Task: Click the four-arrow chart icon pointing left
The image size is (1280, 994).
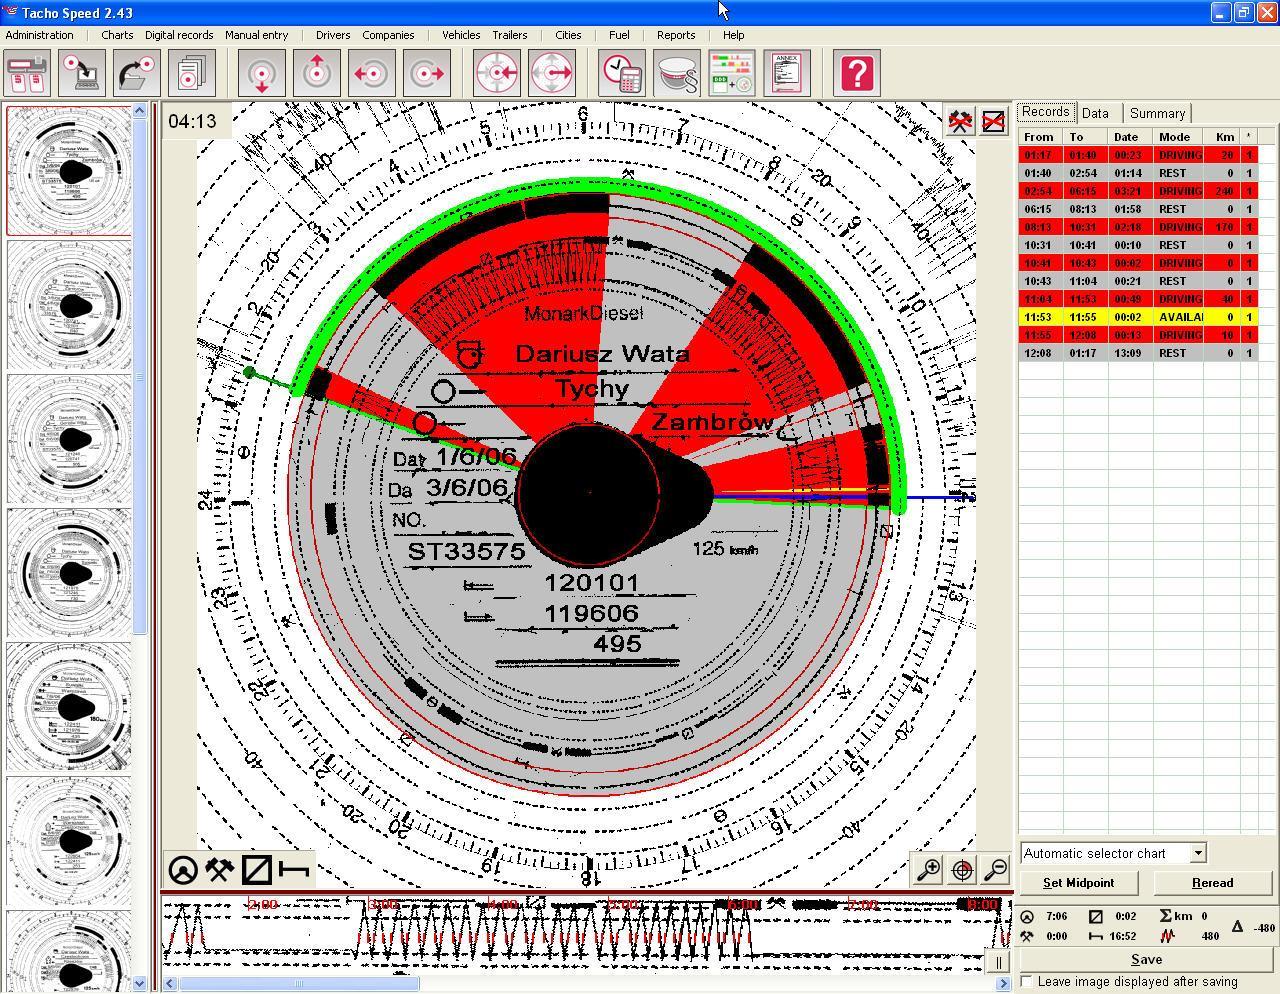Action: click(497, 74)
